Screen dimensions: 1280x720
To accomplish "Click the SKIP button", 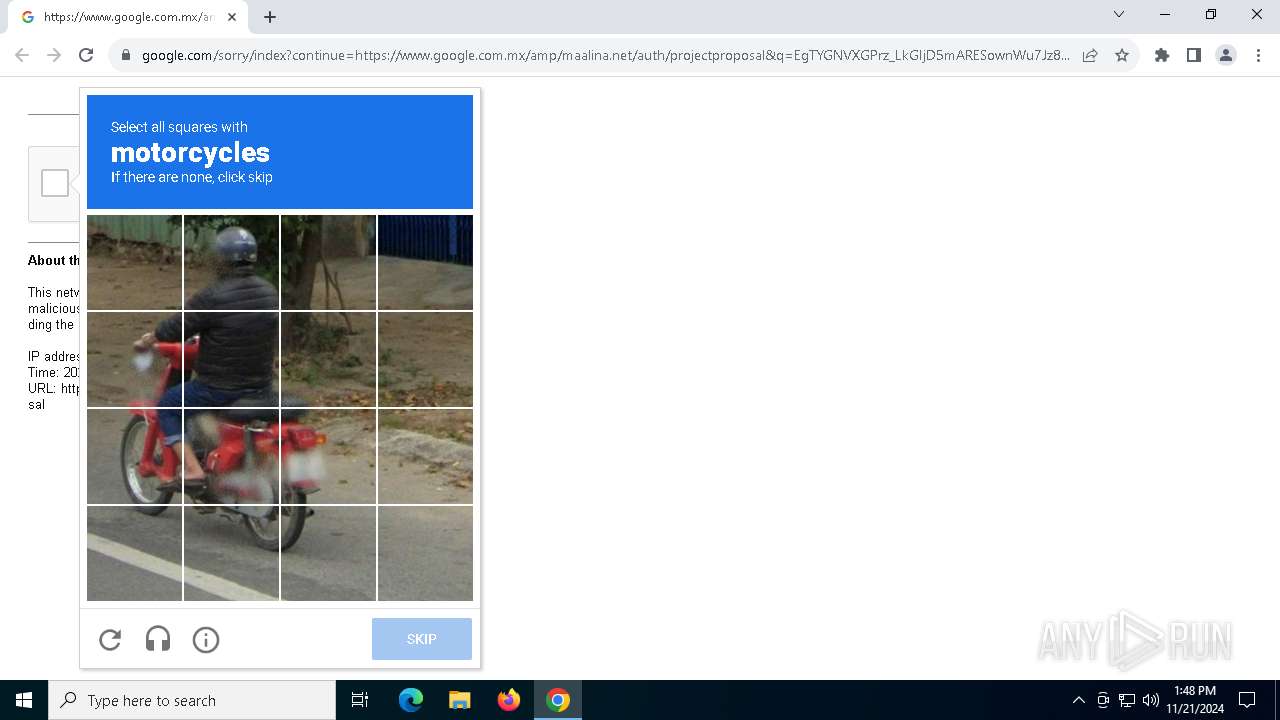I will (422, 639).
